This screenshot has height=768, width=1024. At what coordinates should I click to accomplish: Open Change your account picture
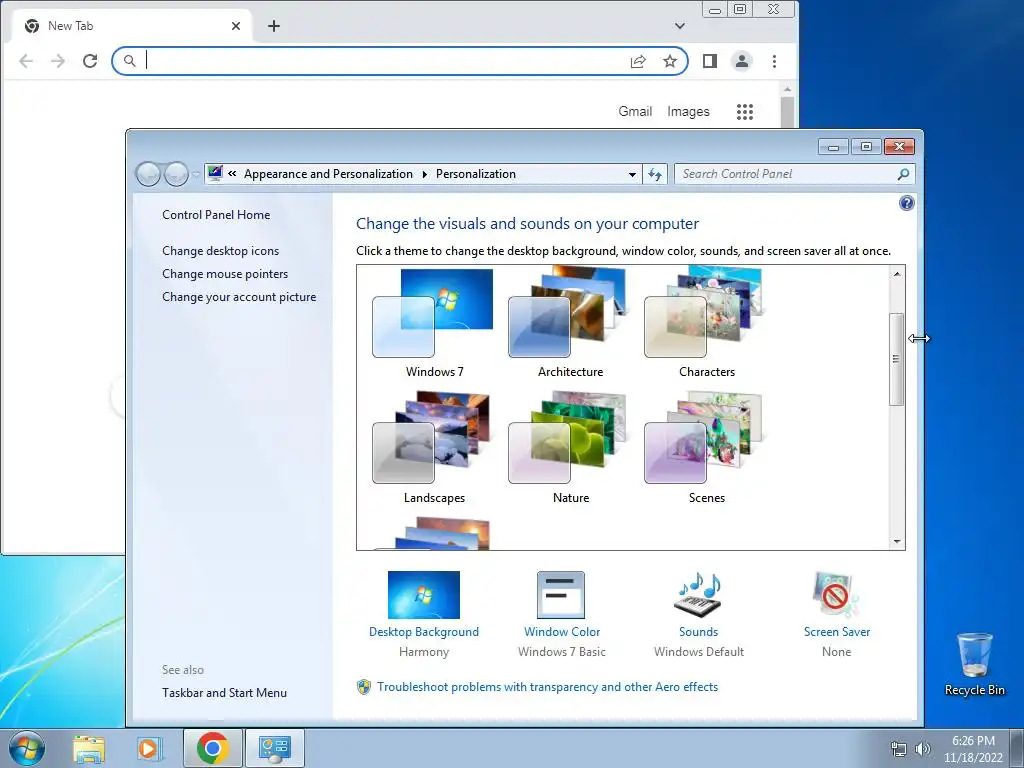click(x=239, y=296)
